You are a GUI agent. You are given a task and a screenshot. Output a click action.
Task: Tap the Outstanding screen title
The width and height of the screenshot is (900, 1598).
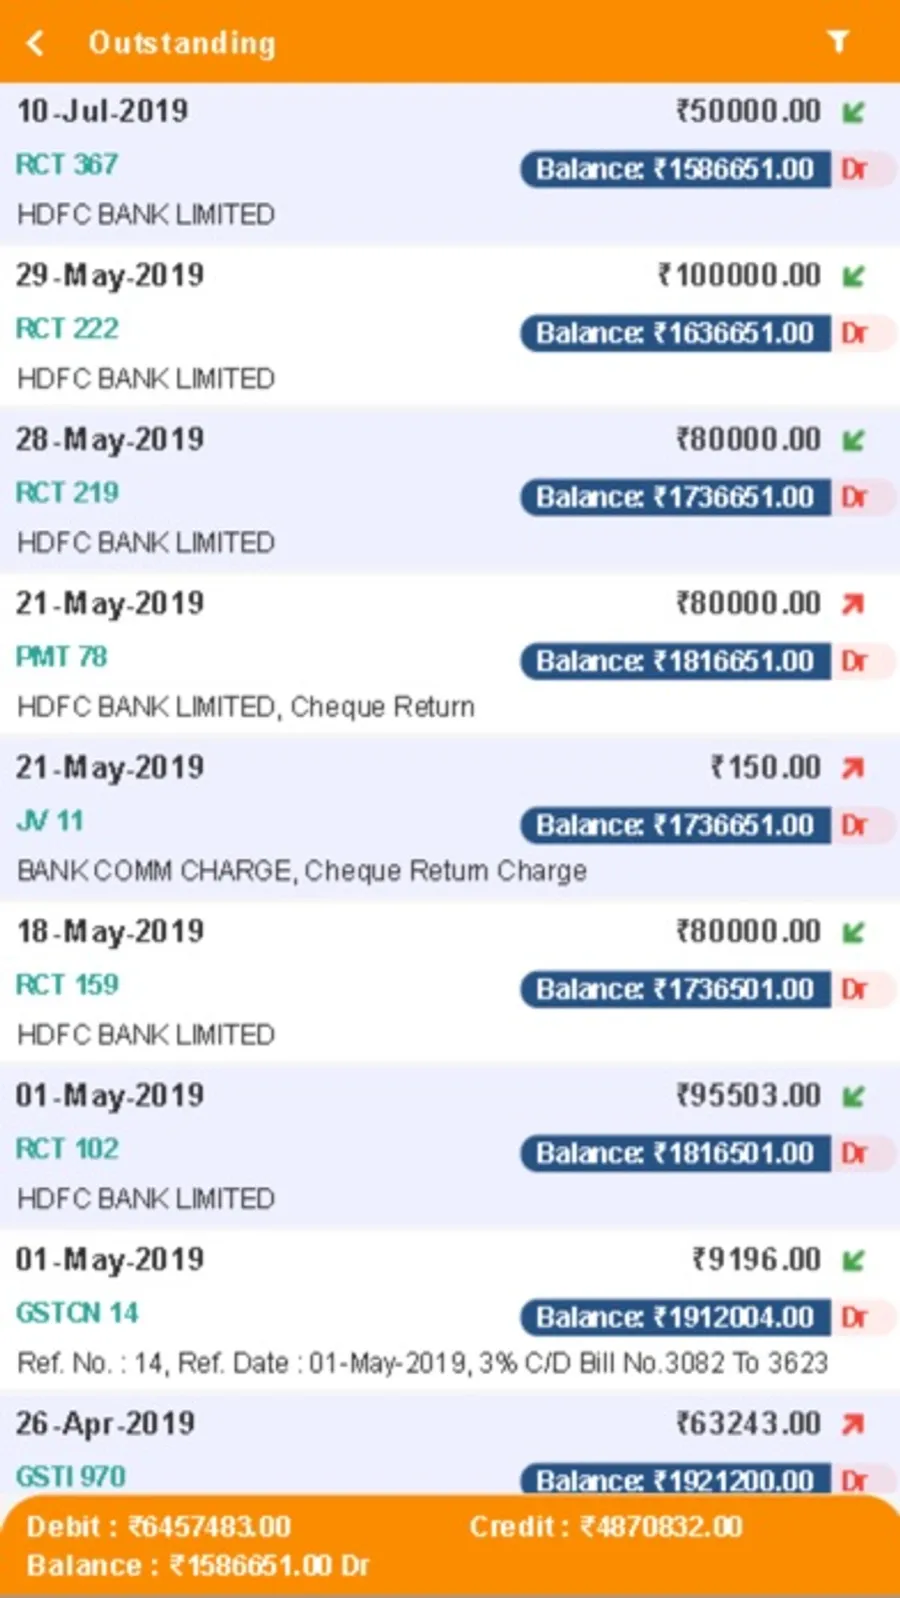click(181, 42)
